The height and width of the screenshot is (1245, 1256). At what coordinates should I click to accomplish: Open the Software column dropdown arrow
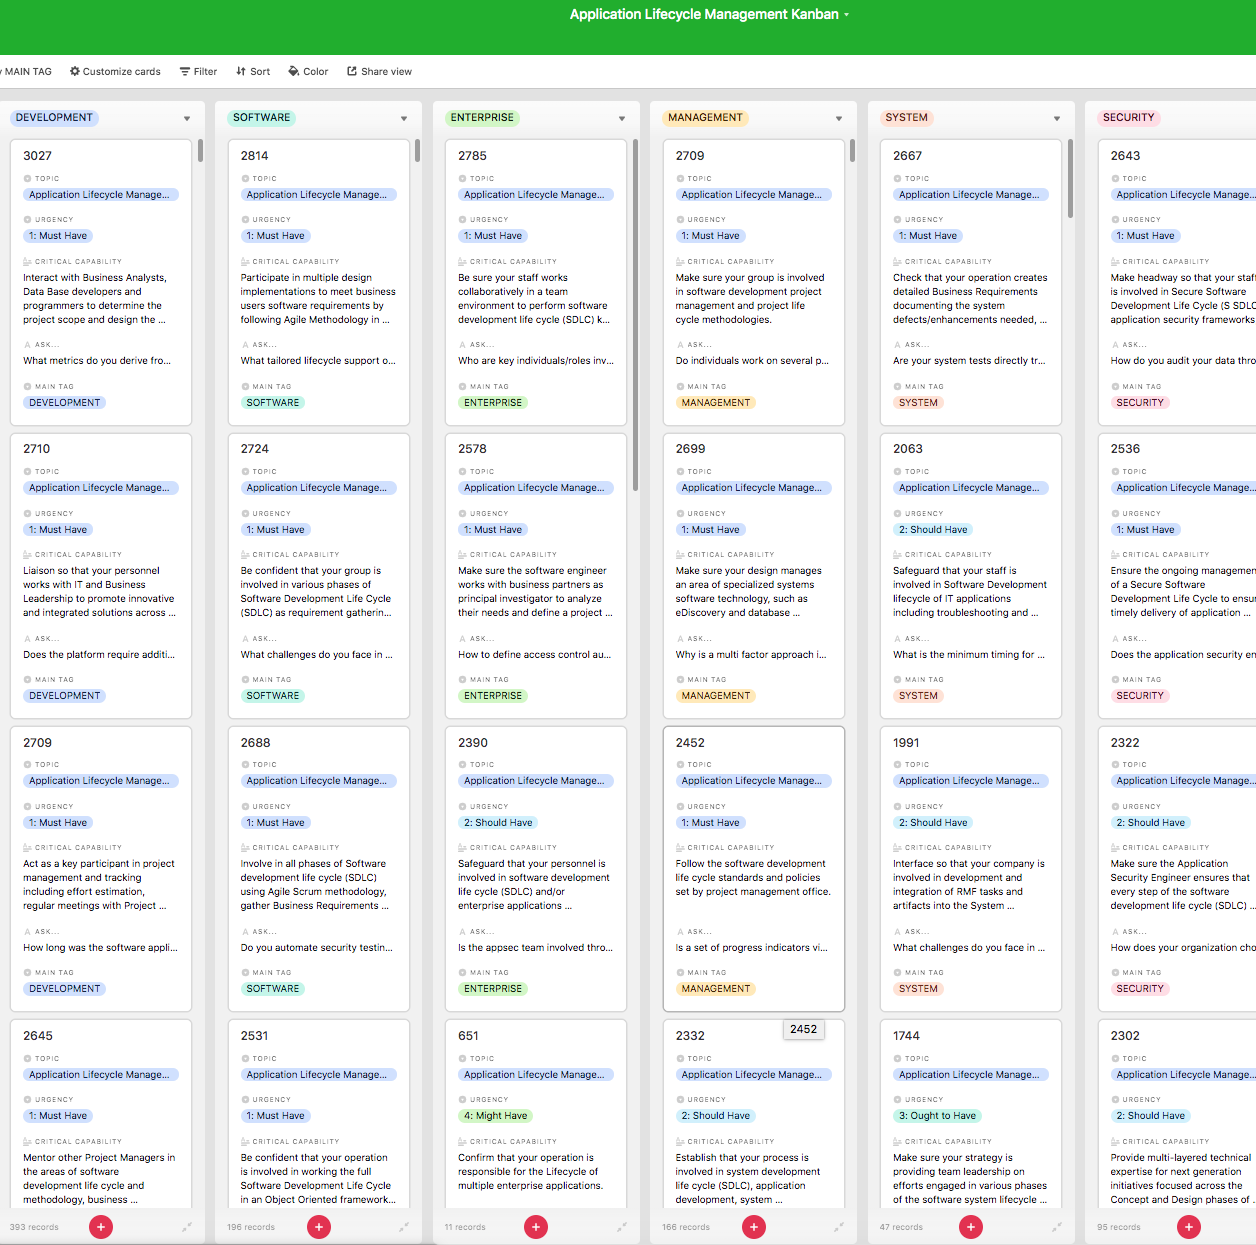point(404,119)
